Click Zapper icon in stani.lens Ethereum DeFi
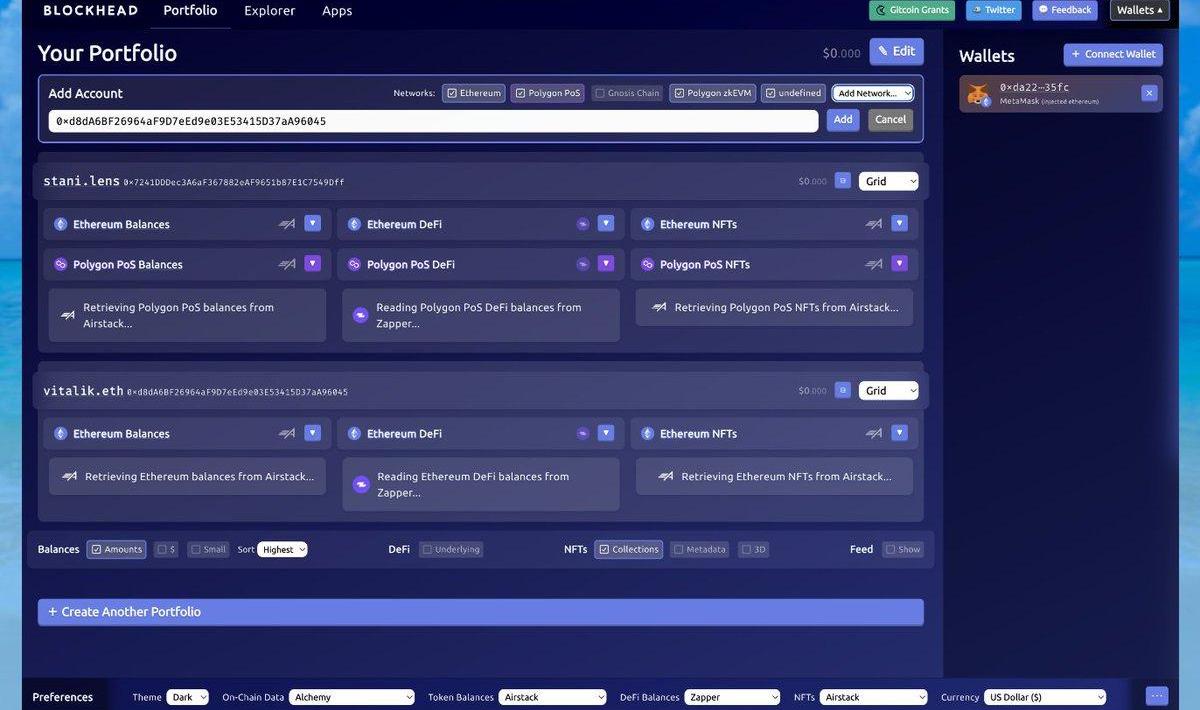Viewport: 1200px width, 710px height. (x=583, y=224)
